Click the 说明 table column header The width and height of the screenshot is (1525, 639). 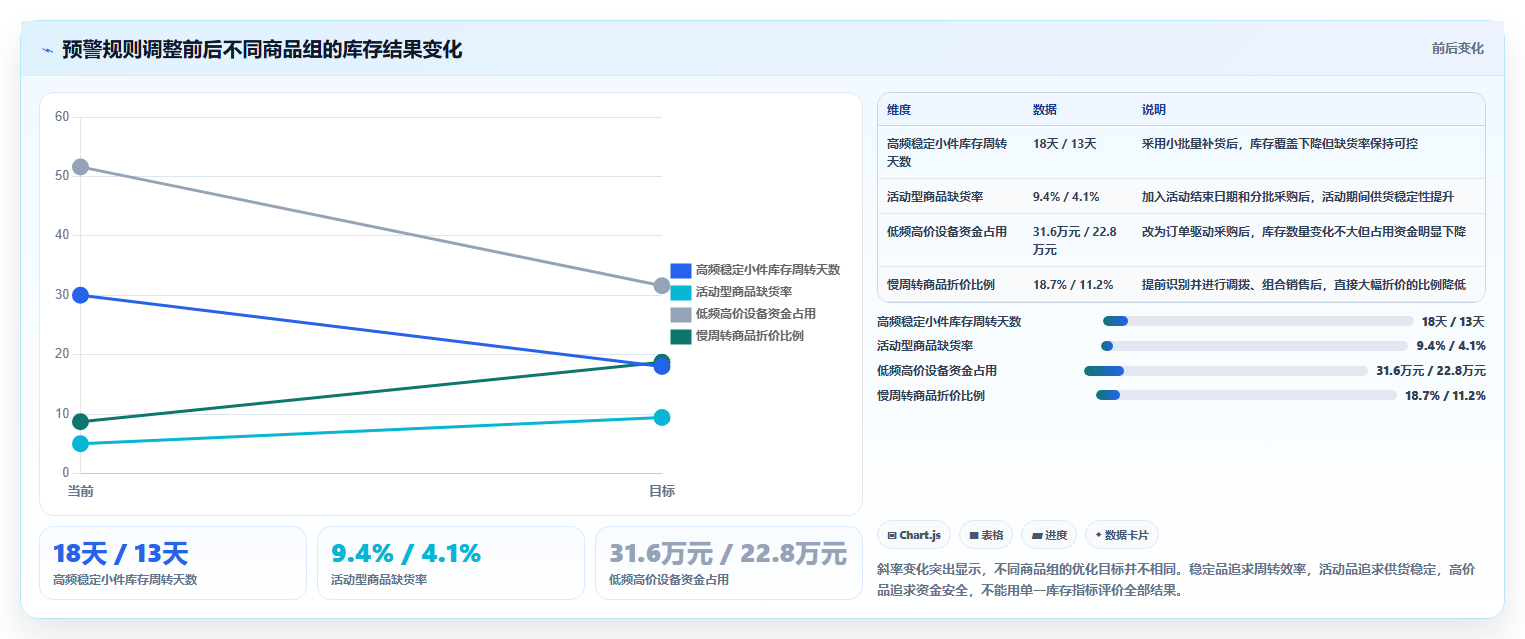1154,110
